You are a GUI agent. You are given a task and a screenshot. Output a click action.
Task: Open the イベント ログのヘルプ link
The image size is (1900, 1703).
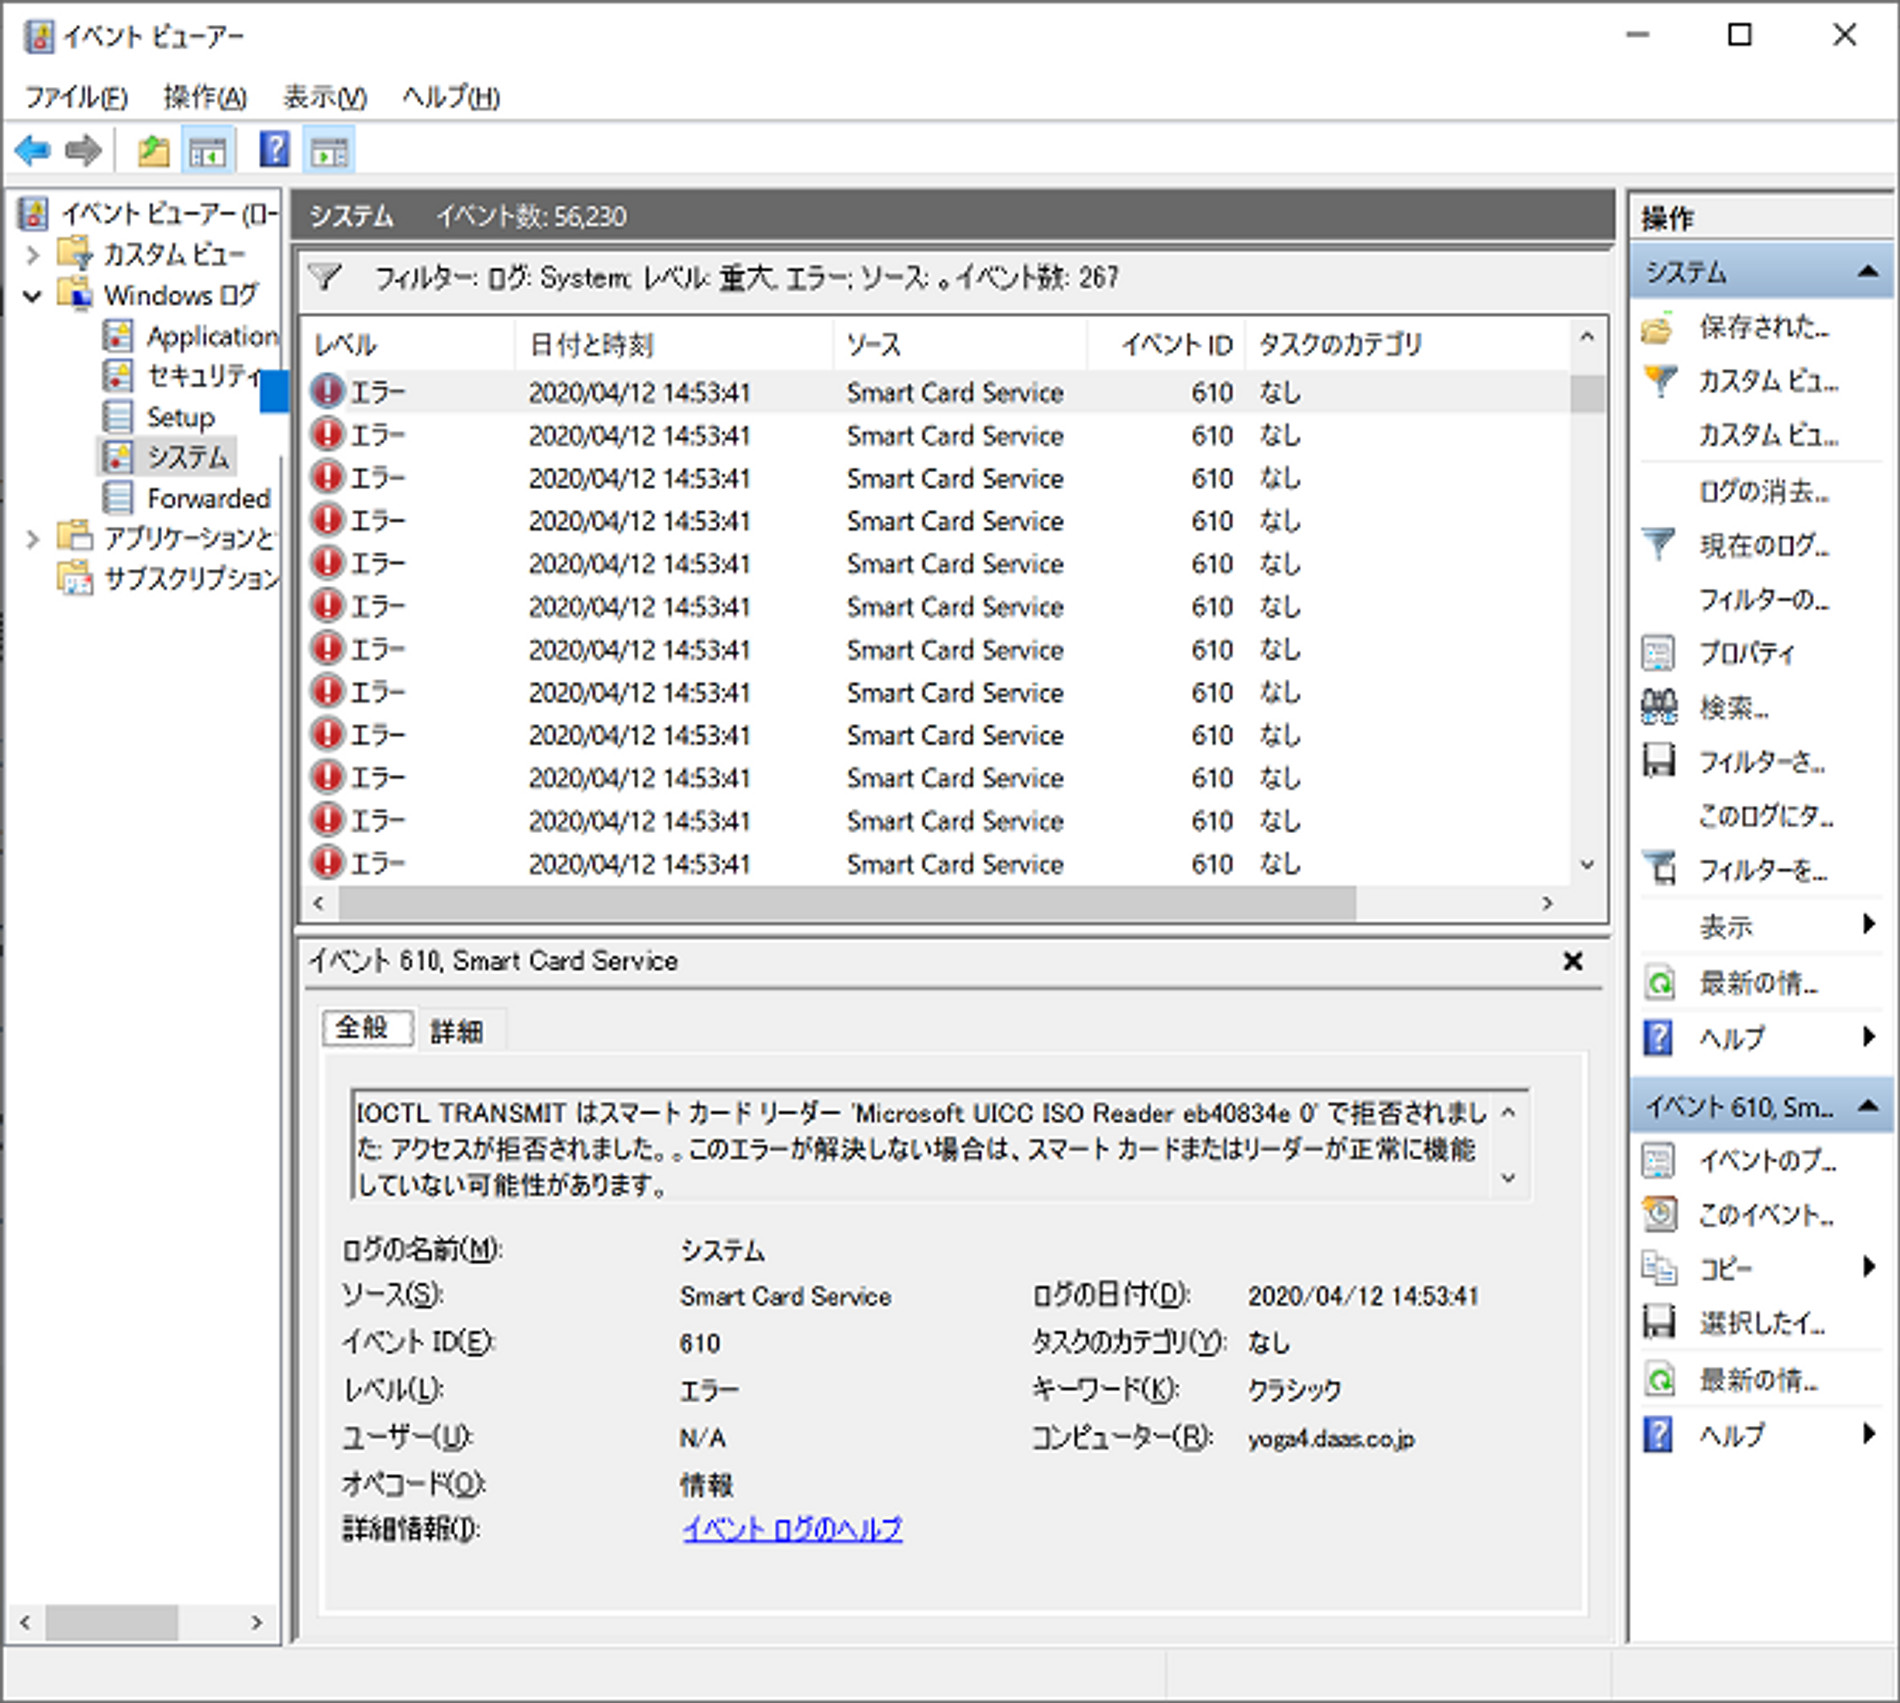(792, 1529)
